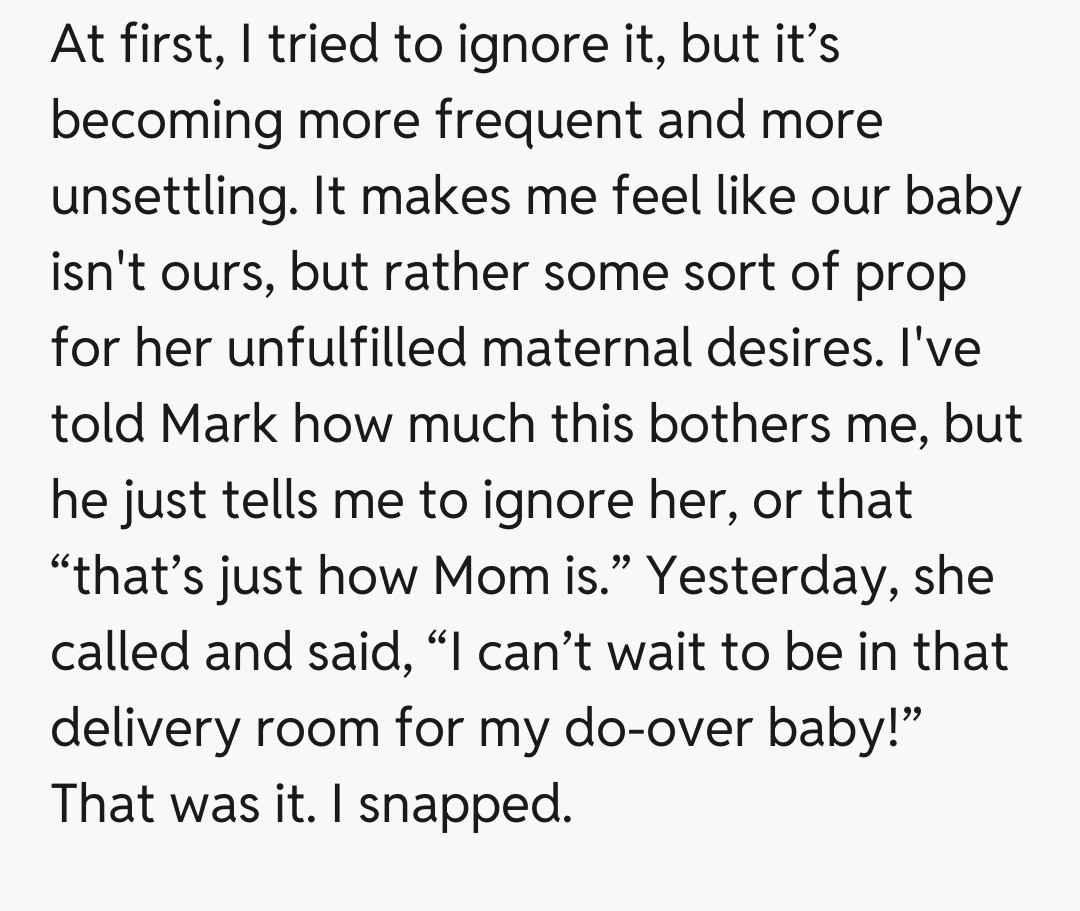Click the word "snapped" in the last line
Image resolution: width=1080 pixels, height=911 pixels.
tap(459, 804)
